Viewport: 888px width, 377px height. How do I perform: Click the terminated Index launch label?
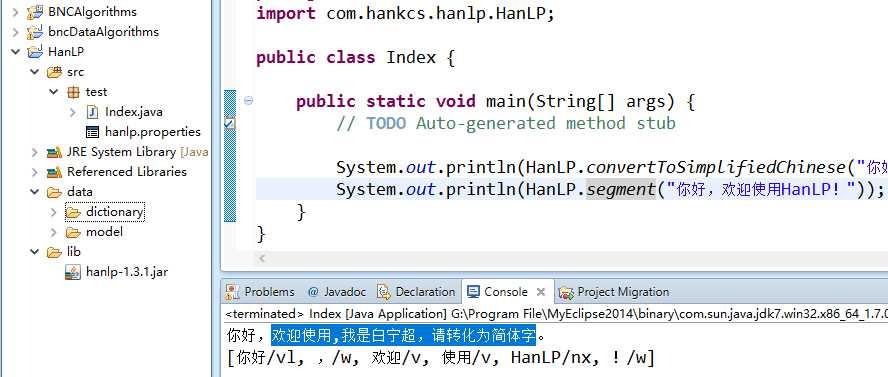click(x=556, y=314)
